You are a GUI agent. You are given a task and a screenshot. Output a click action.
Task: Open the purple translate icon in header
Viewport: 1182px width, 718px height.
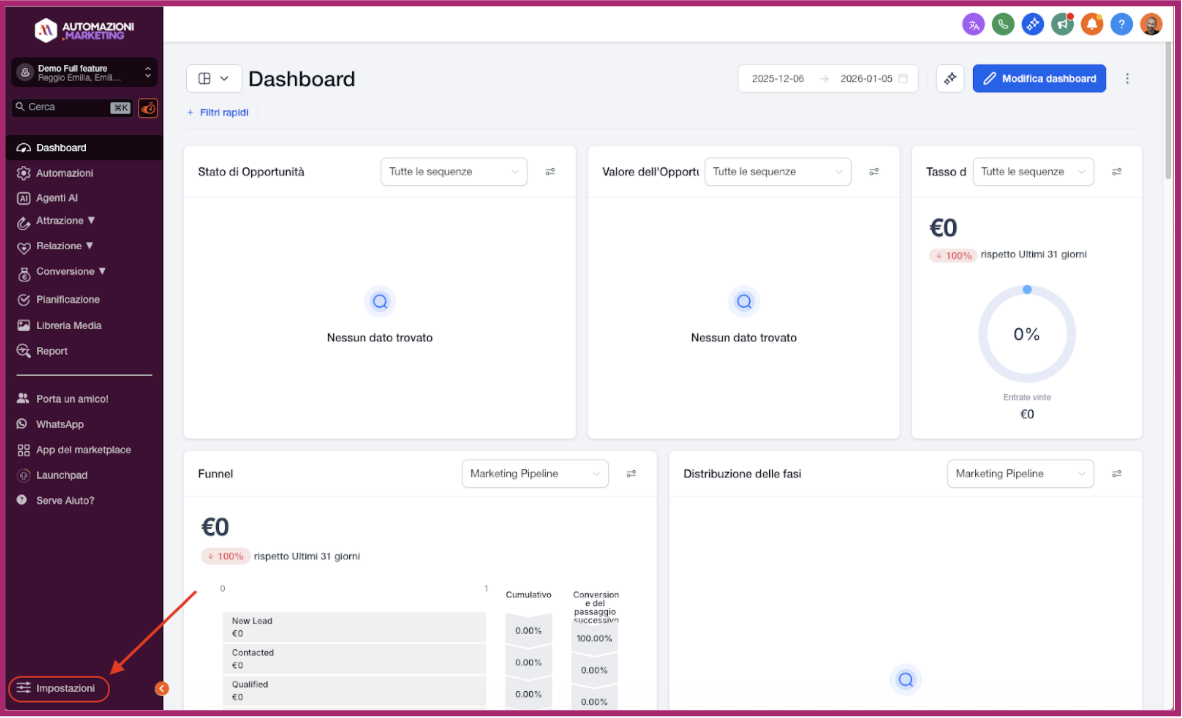pyautogui.click(x=973, y=25)
